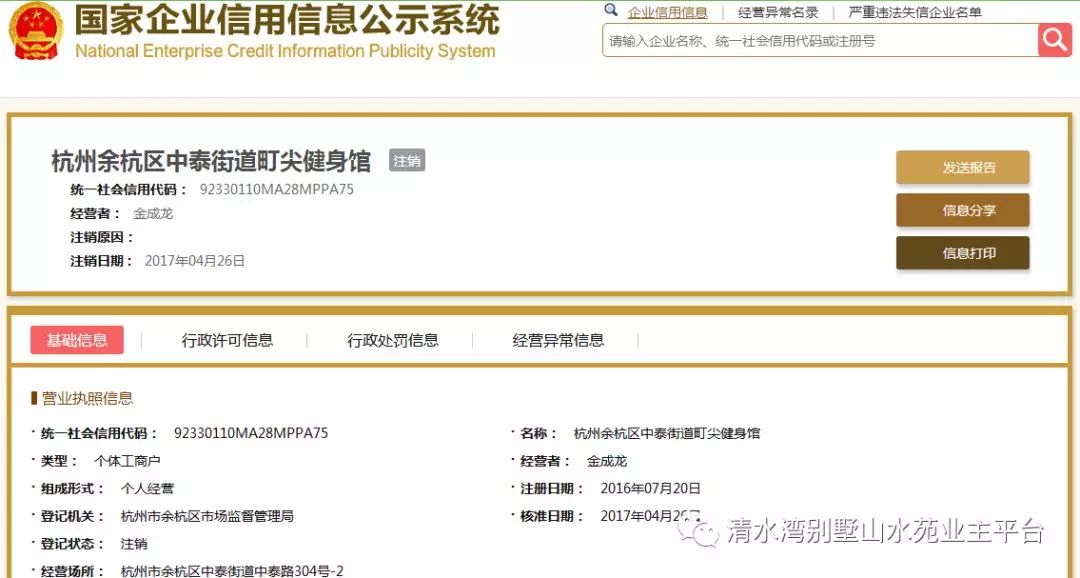Click the 信息打印 button
Screen dimensions: 1080x578
pos(963,253)
